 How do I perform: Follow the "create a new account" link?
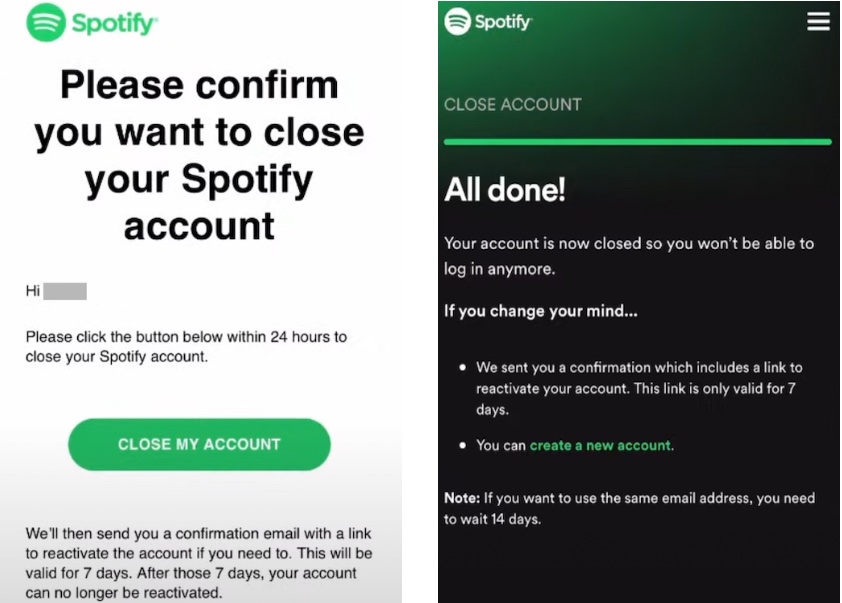[x=601, y=445]
